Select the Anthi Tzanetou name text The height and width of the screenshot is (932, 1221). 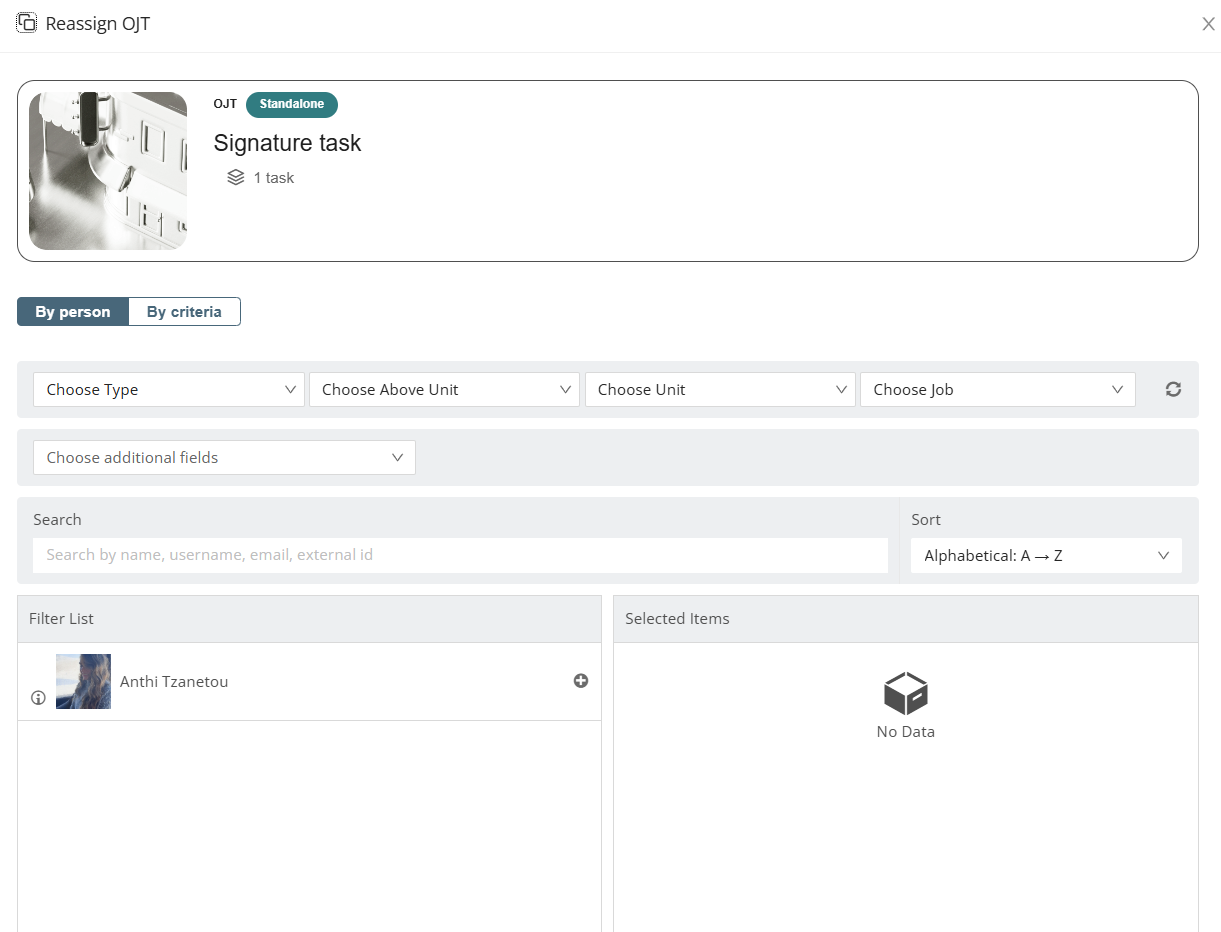pyautogui.click(x=174, y=682)
